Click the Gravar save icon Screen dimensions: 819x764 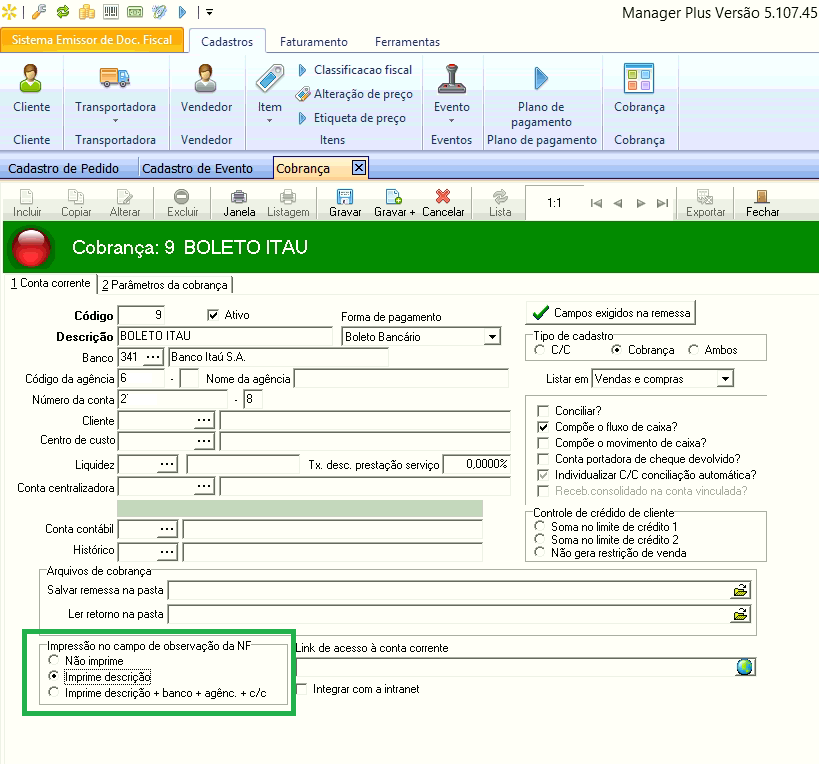pos(344,198)
